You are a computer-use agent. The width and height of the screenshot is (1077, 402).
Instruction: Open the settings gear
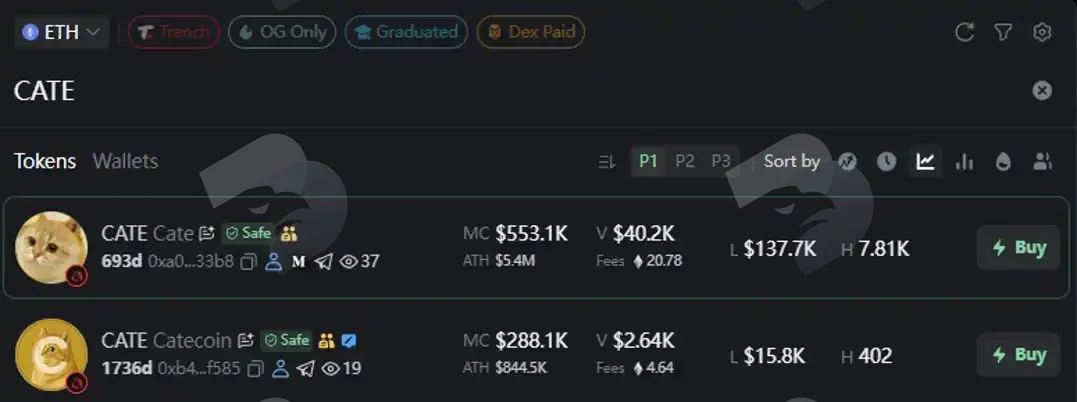click(x=1042, y=32)
